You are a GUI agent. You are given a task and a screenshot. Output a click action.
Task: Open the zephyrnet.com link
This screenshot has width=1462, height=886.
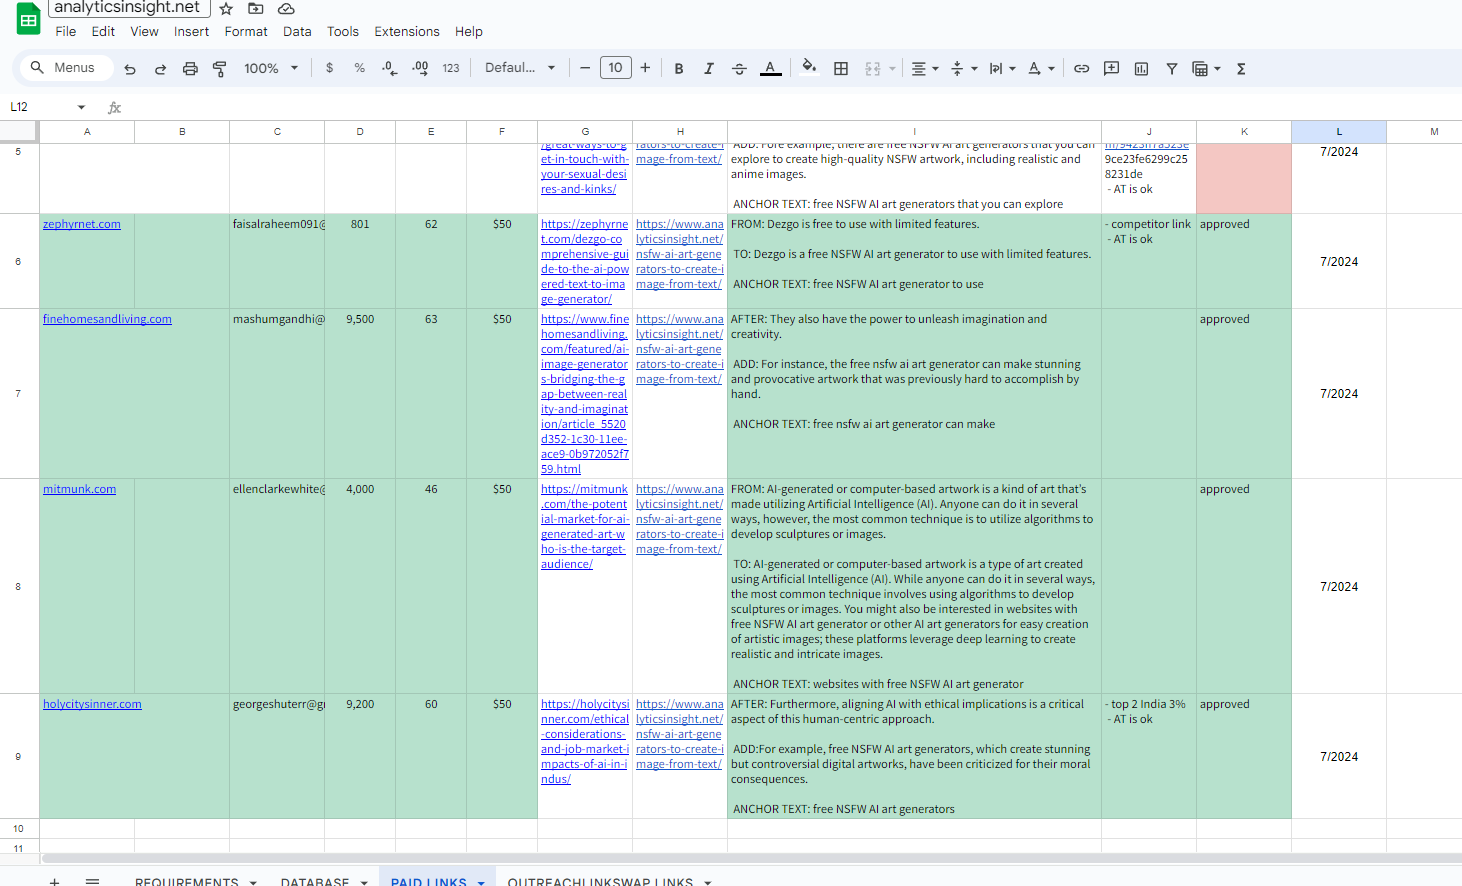click(82, 224)
